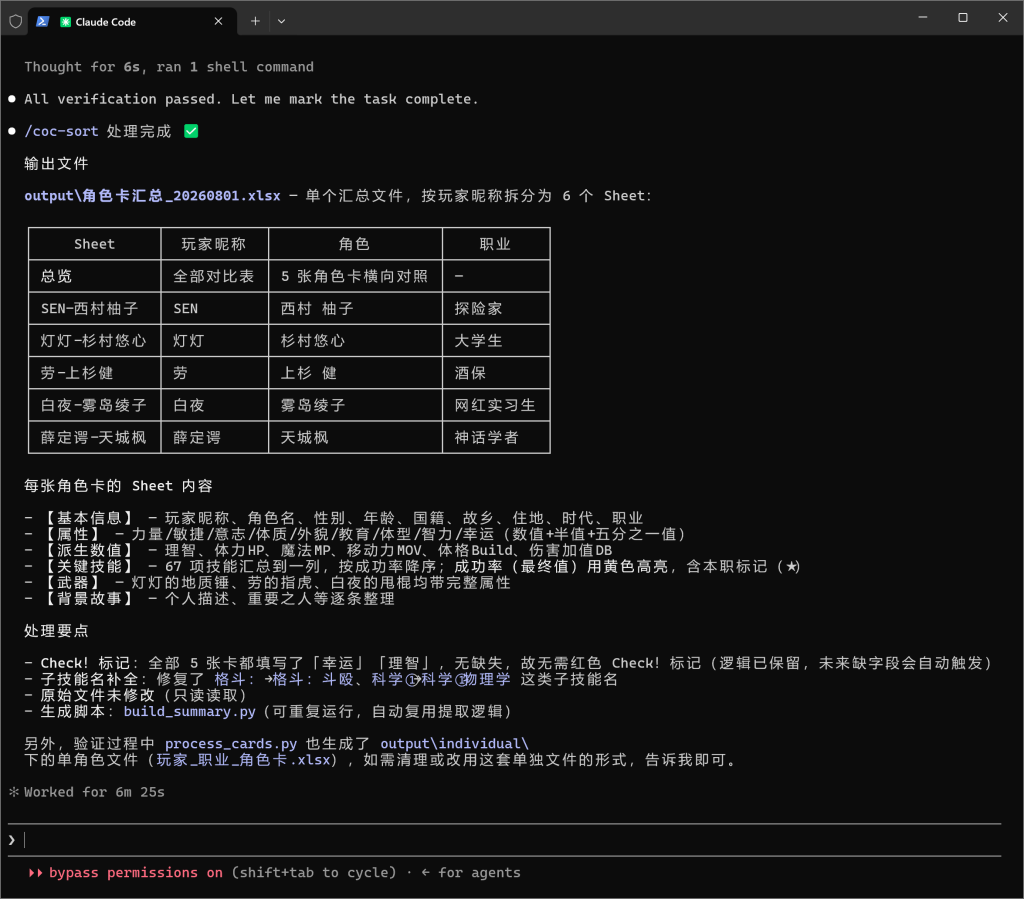Image resolution: width=1024 pixels, height=899 pixels.
Task: Click table cell 酒保
Action: pyautogui.click(x=496, y=373)
